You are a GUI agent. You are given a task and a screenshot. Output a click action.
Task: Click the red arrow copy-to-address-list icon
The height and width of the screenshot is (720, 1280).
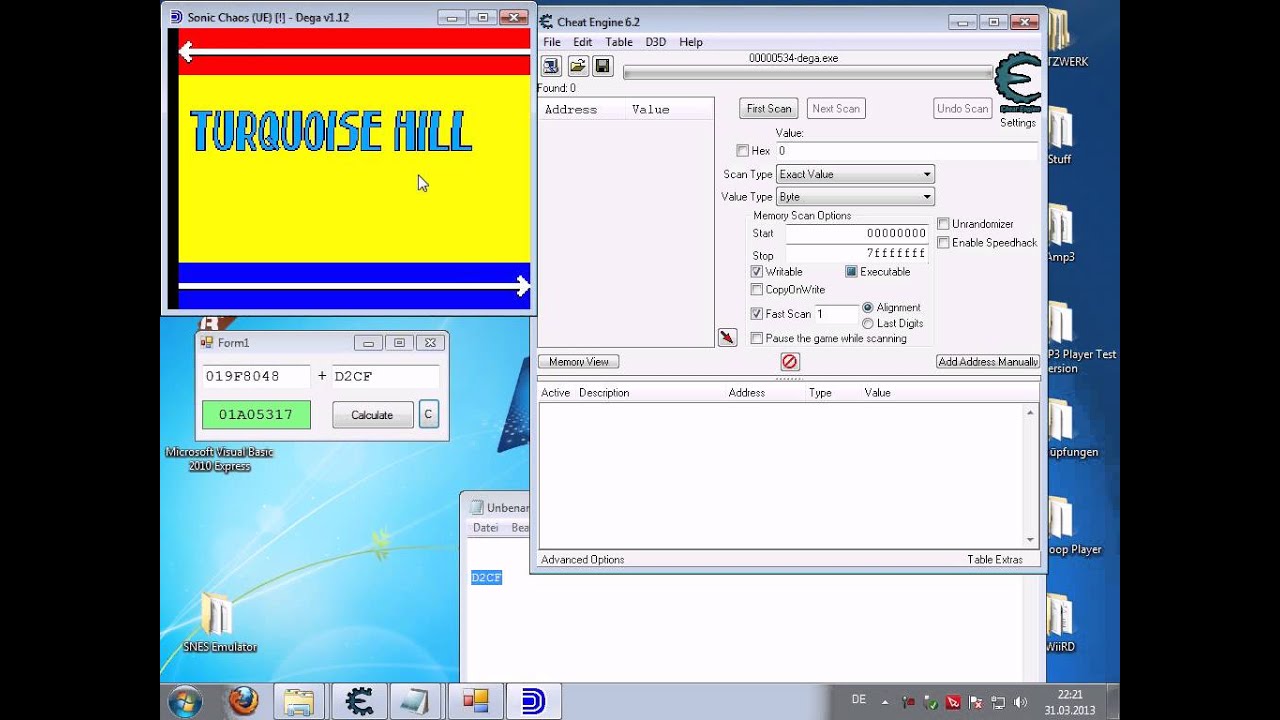(x=727, y=338)
